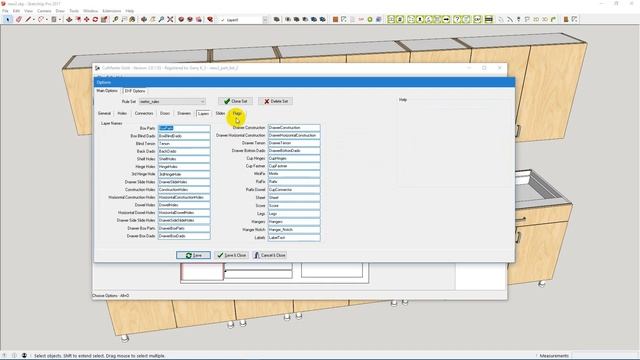
Task: Click the person icon in green toolbar
Action: pos(420,19)
